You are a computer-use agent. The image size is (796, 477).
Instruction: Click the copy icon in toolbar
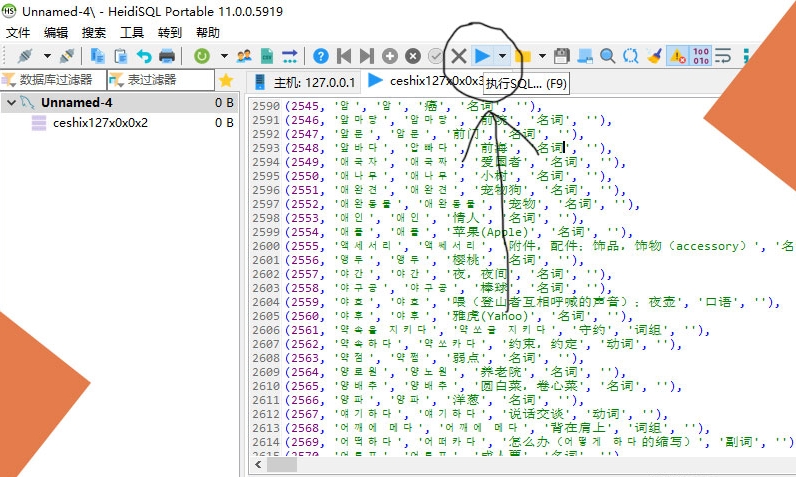pyautogui.click(x=98, y=56)
